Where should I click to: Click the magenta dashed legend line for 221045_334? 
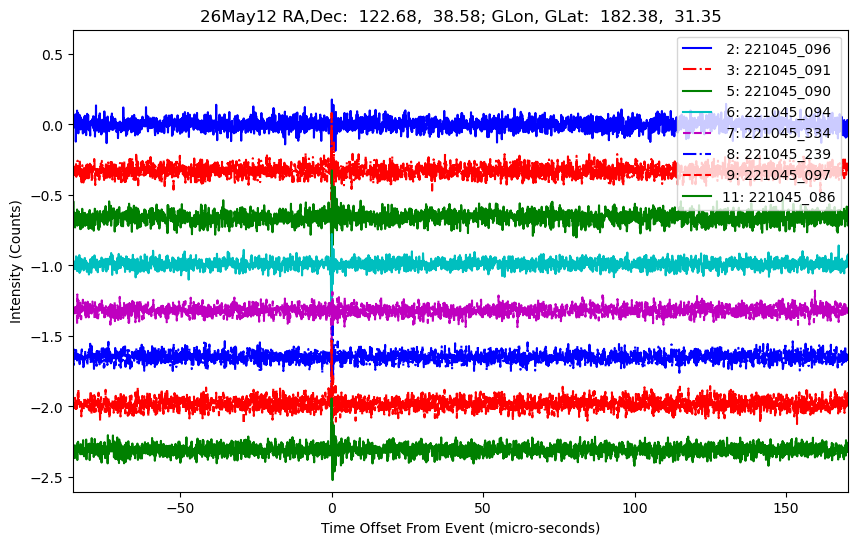697,133
